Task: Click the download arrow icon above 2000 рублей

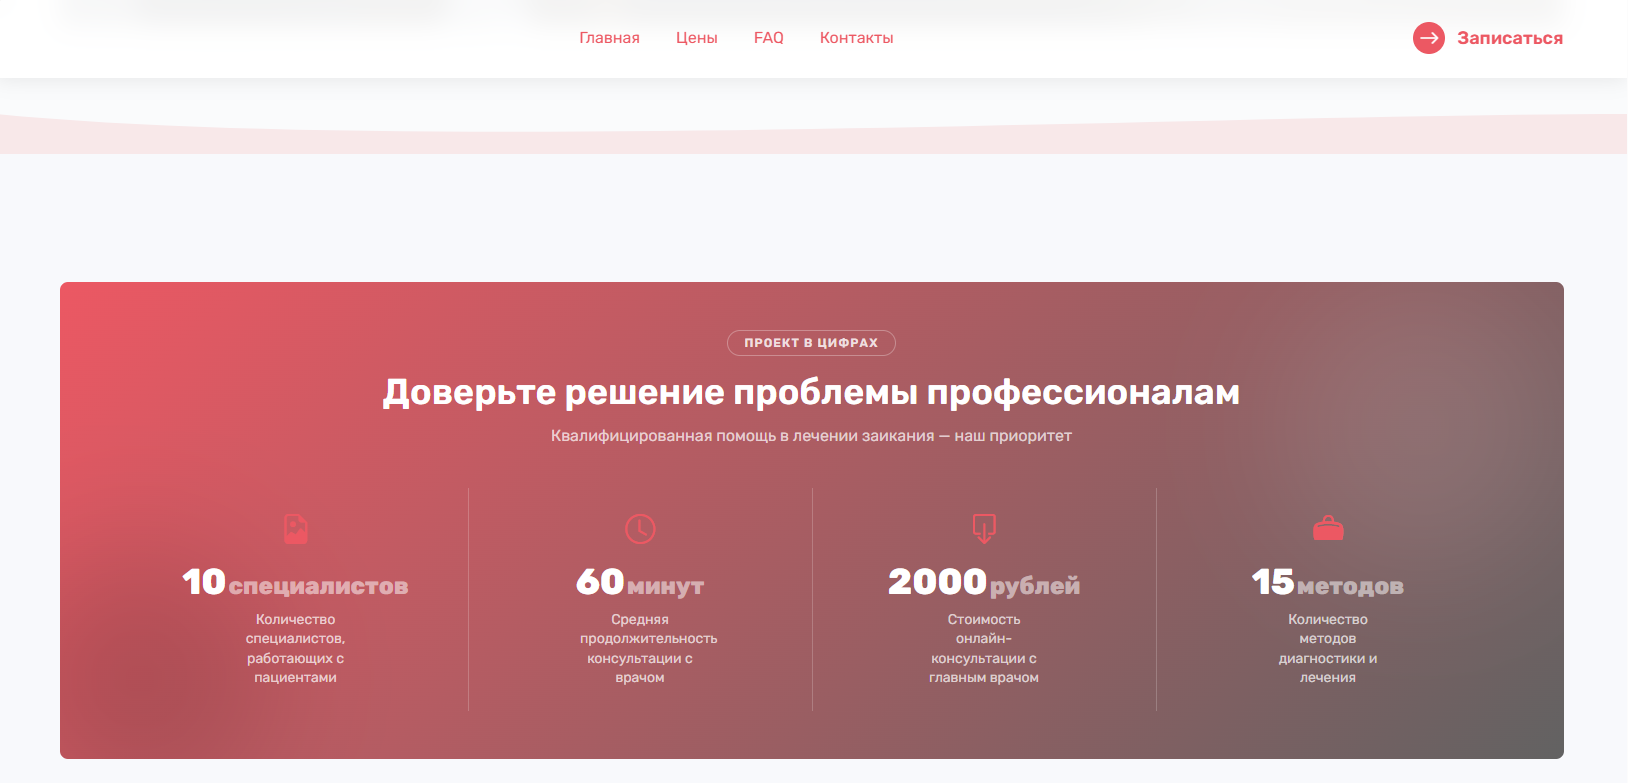Action: point(984,527)
